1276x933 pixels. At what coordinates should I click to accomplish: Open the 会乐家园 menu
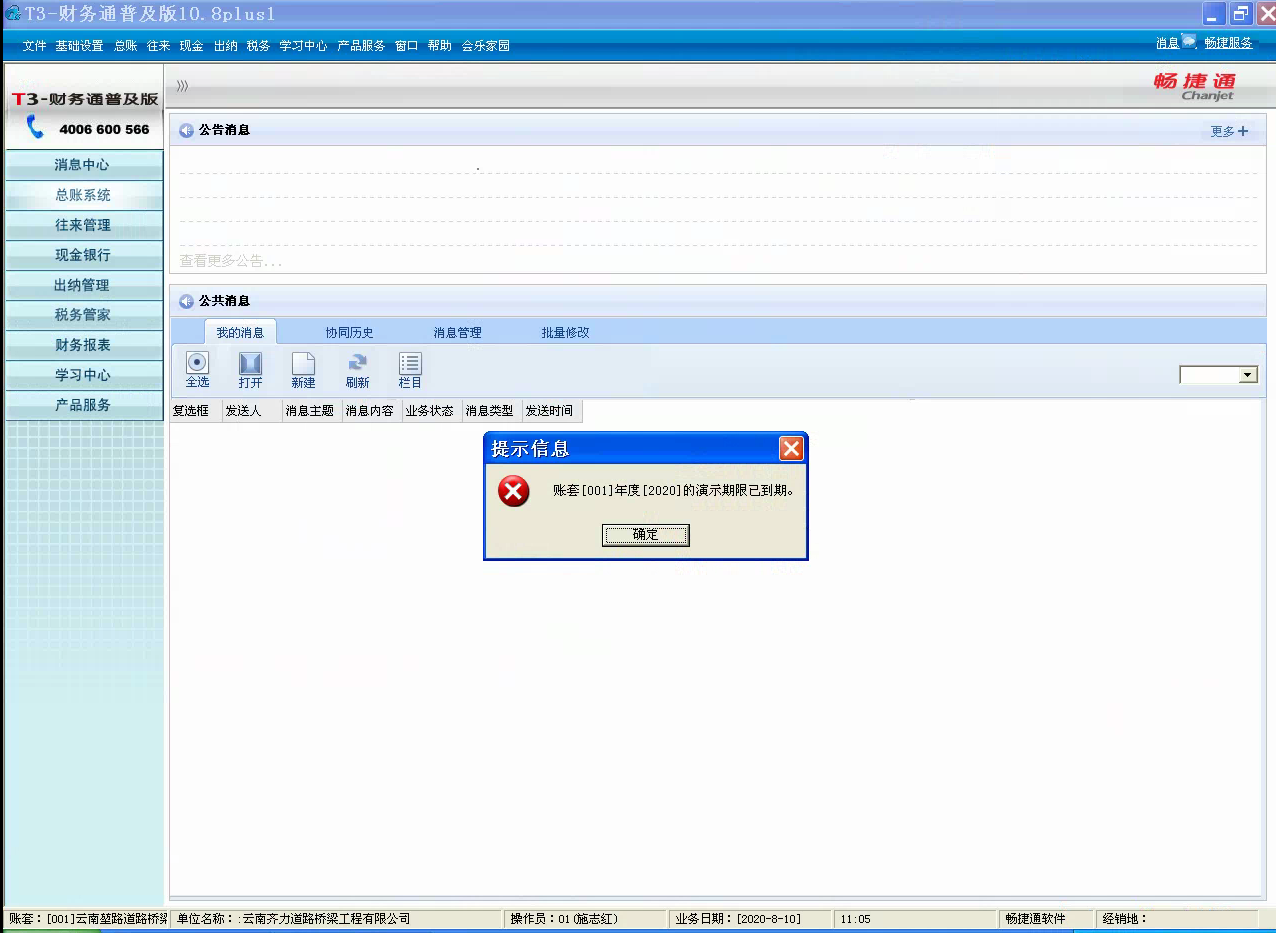486,46
